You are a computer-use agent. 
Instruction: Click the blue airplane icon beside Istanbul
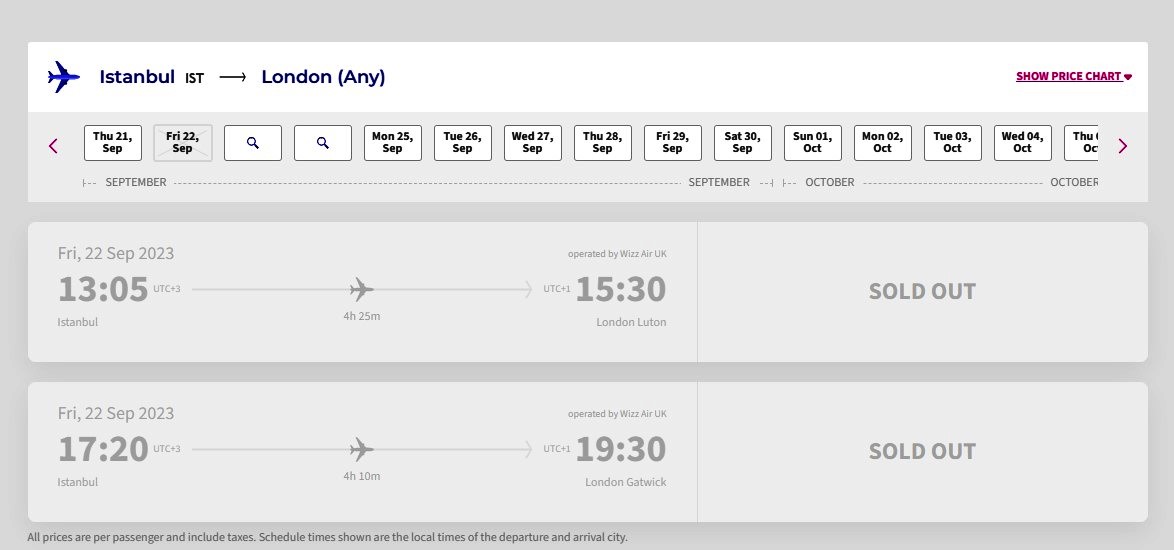tap(64, 76)
